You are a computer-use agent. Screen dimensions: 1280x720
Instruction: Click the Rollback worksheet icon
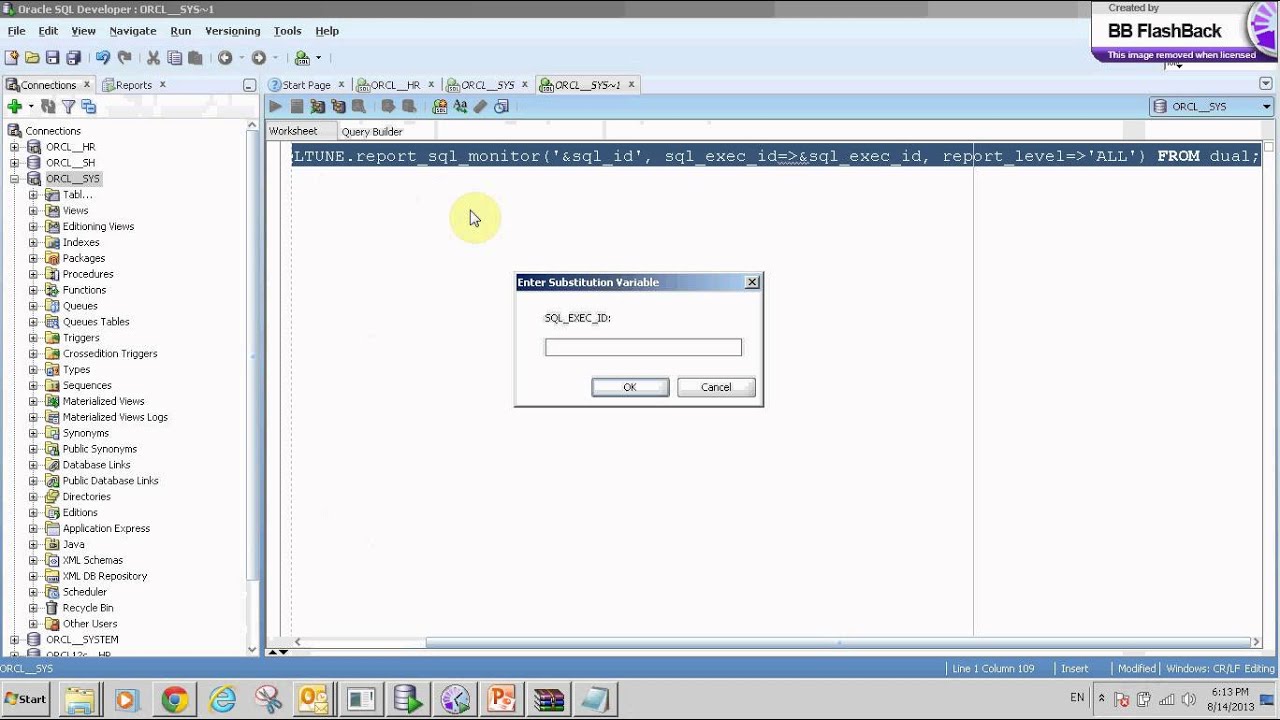tap(408, 106)
